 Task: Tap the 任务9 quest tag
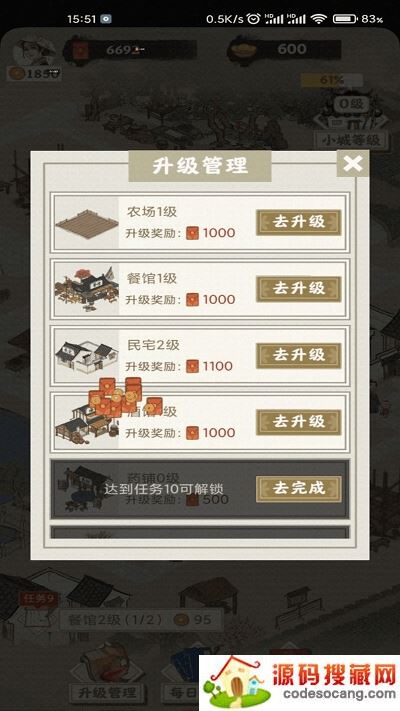point(39,599)
